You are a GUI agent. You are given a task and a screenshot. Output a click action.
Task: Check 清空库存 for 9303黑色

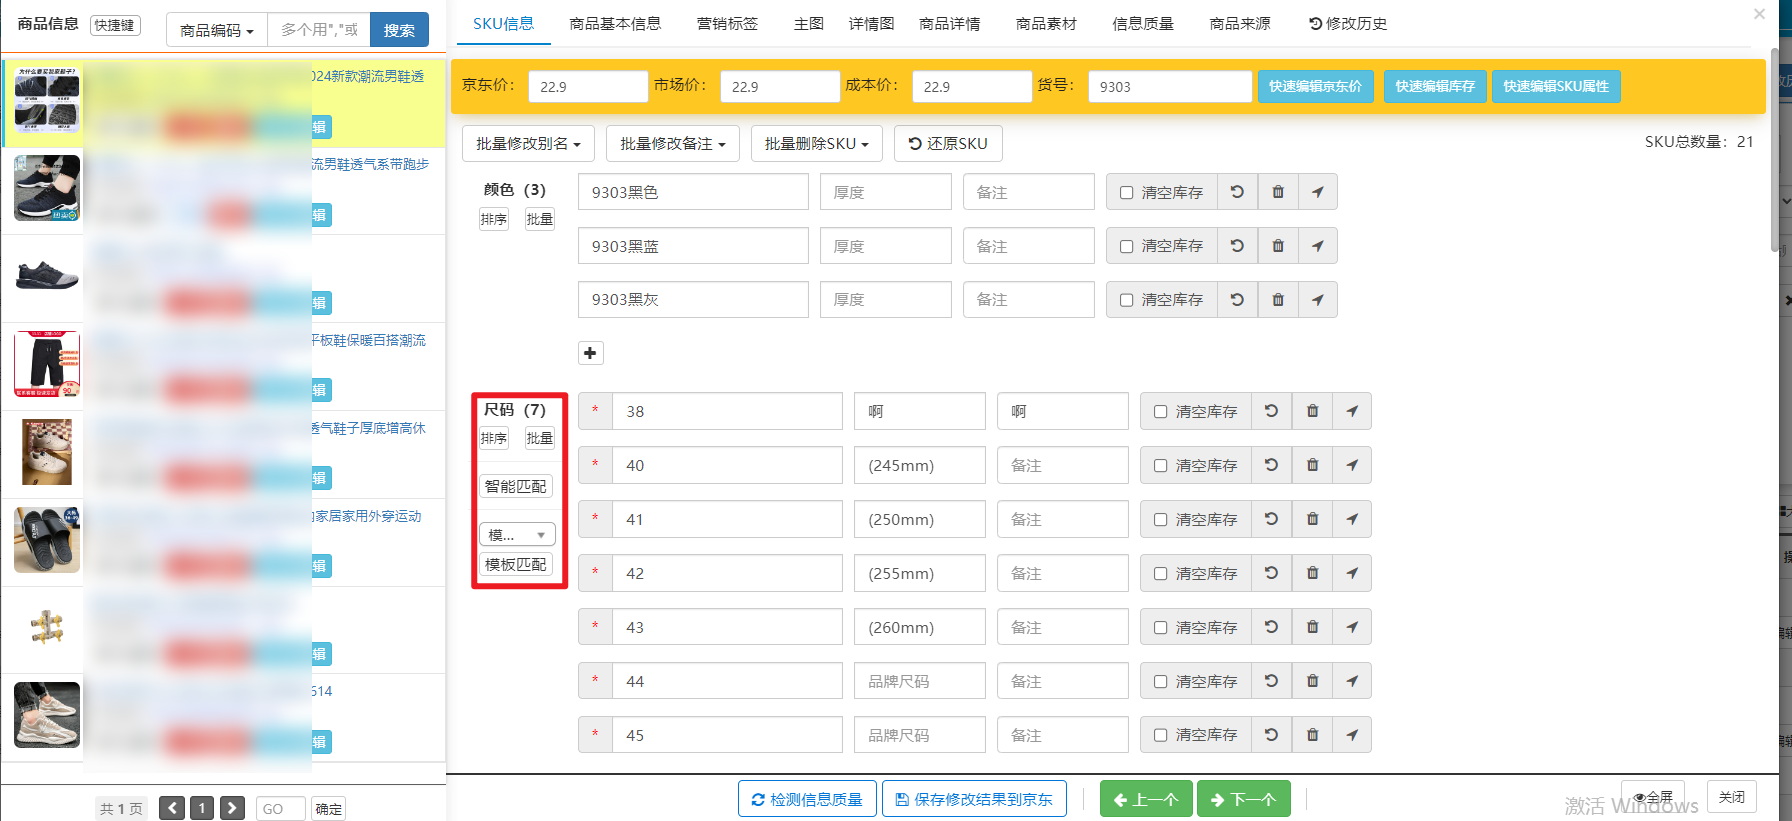coord(1127,193)
